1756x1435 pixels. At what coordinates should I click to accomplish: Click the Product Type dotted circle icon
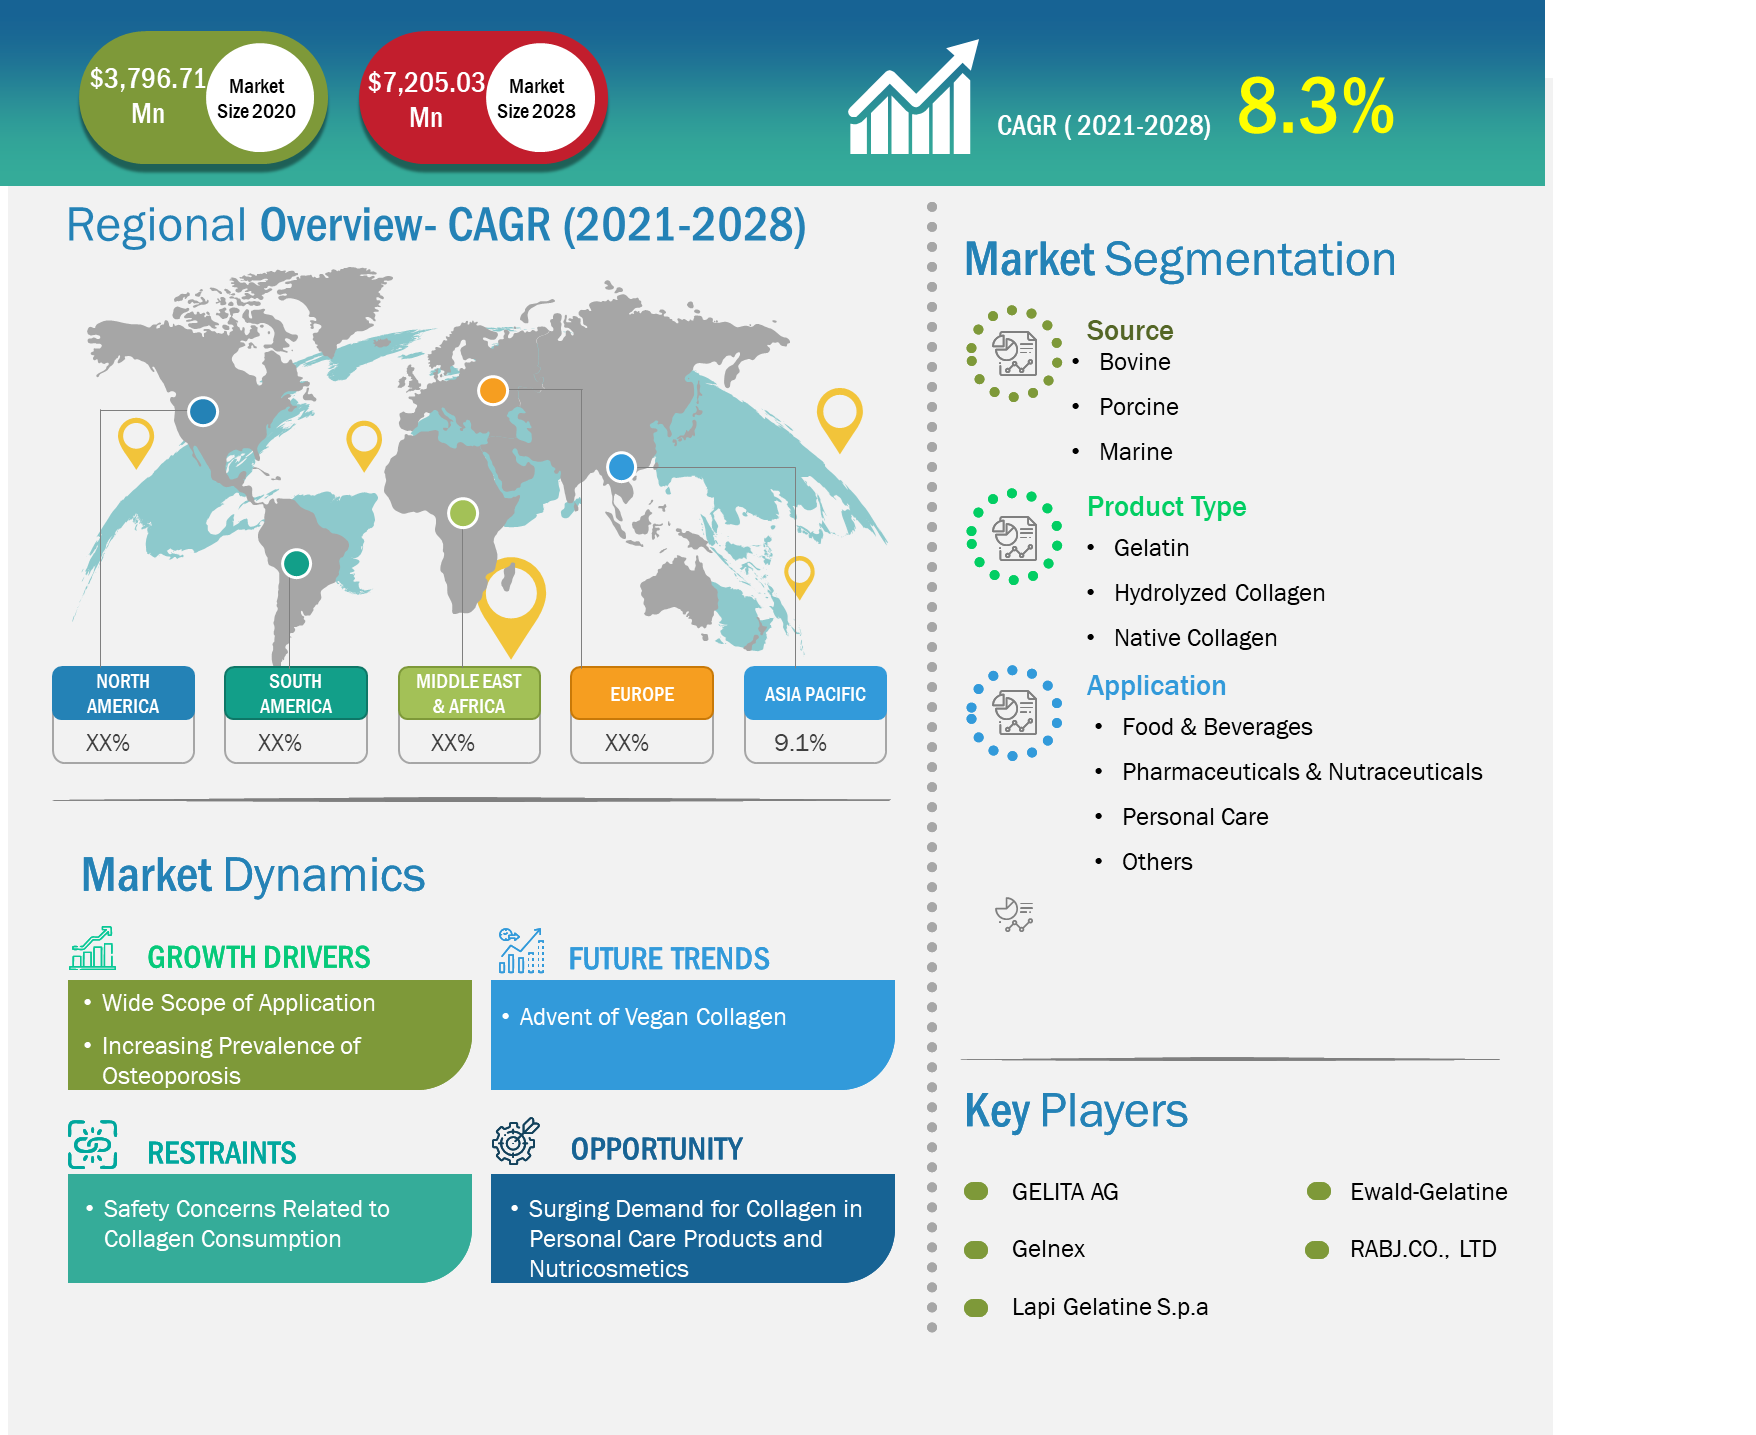coord(1013,536)
